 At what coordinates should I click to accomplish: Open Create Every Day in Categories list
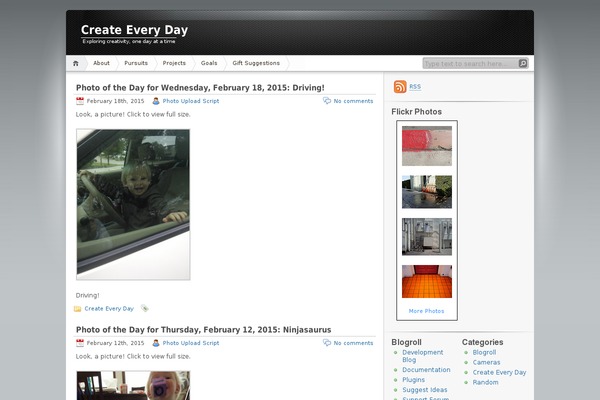pos(499,372)
